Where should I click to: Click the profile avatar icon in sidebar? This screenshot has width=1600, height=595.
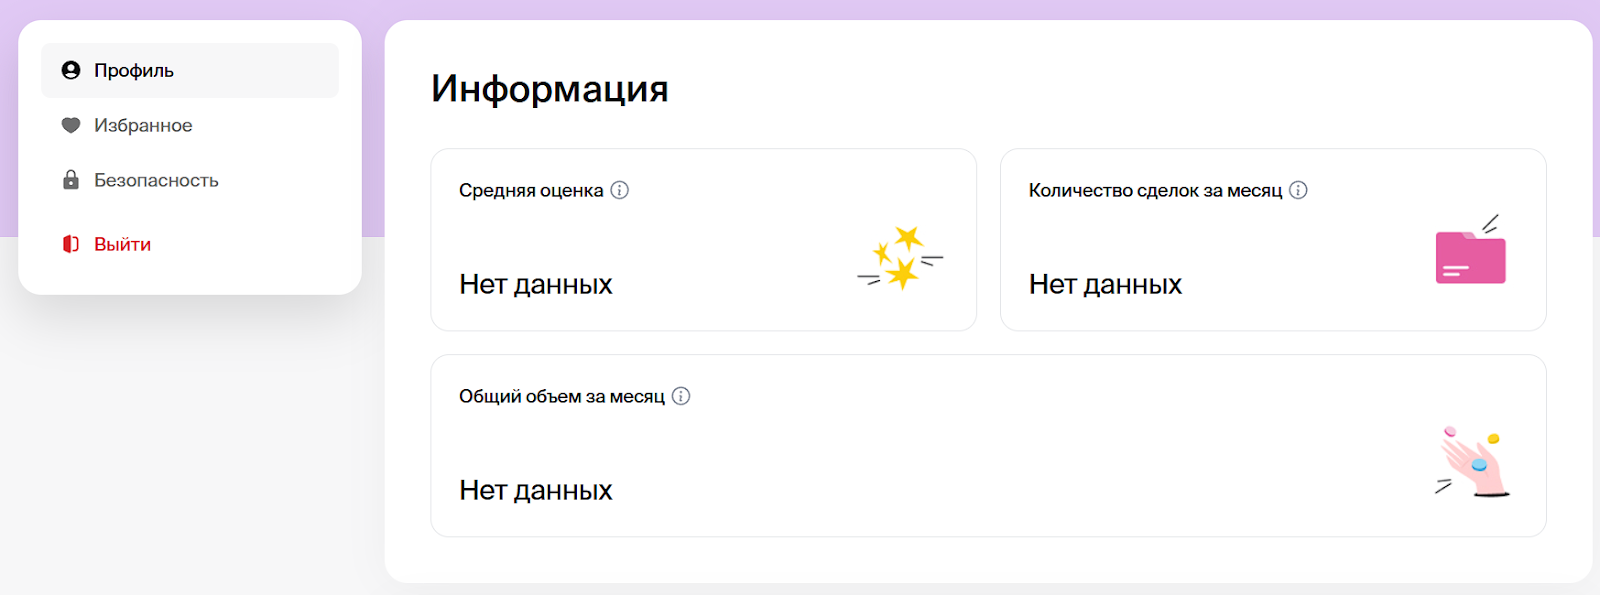(71, 70)
